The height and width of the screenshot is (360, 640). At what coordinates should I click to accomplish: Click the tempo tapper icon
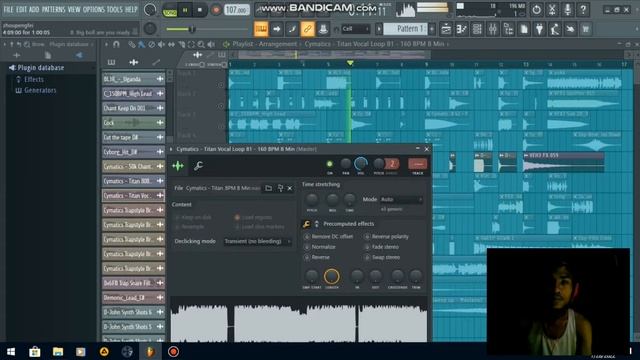[555, 29]
